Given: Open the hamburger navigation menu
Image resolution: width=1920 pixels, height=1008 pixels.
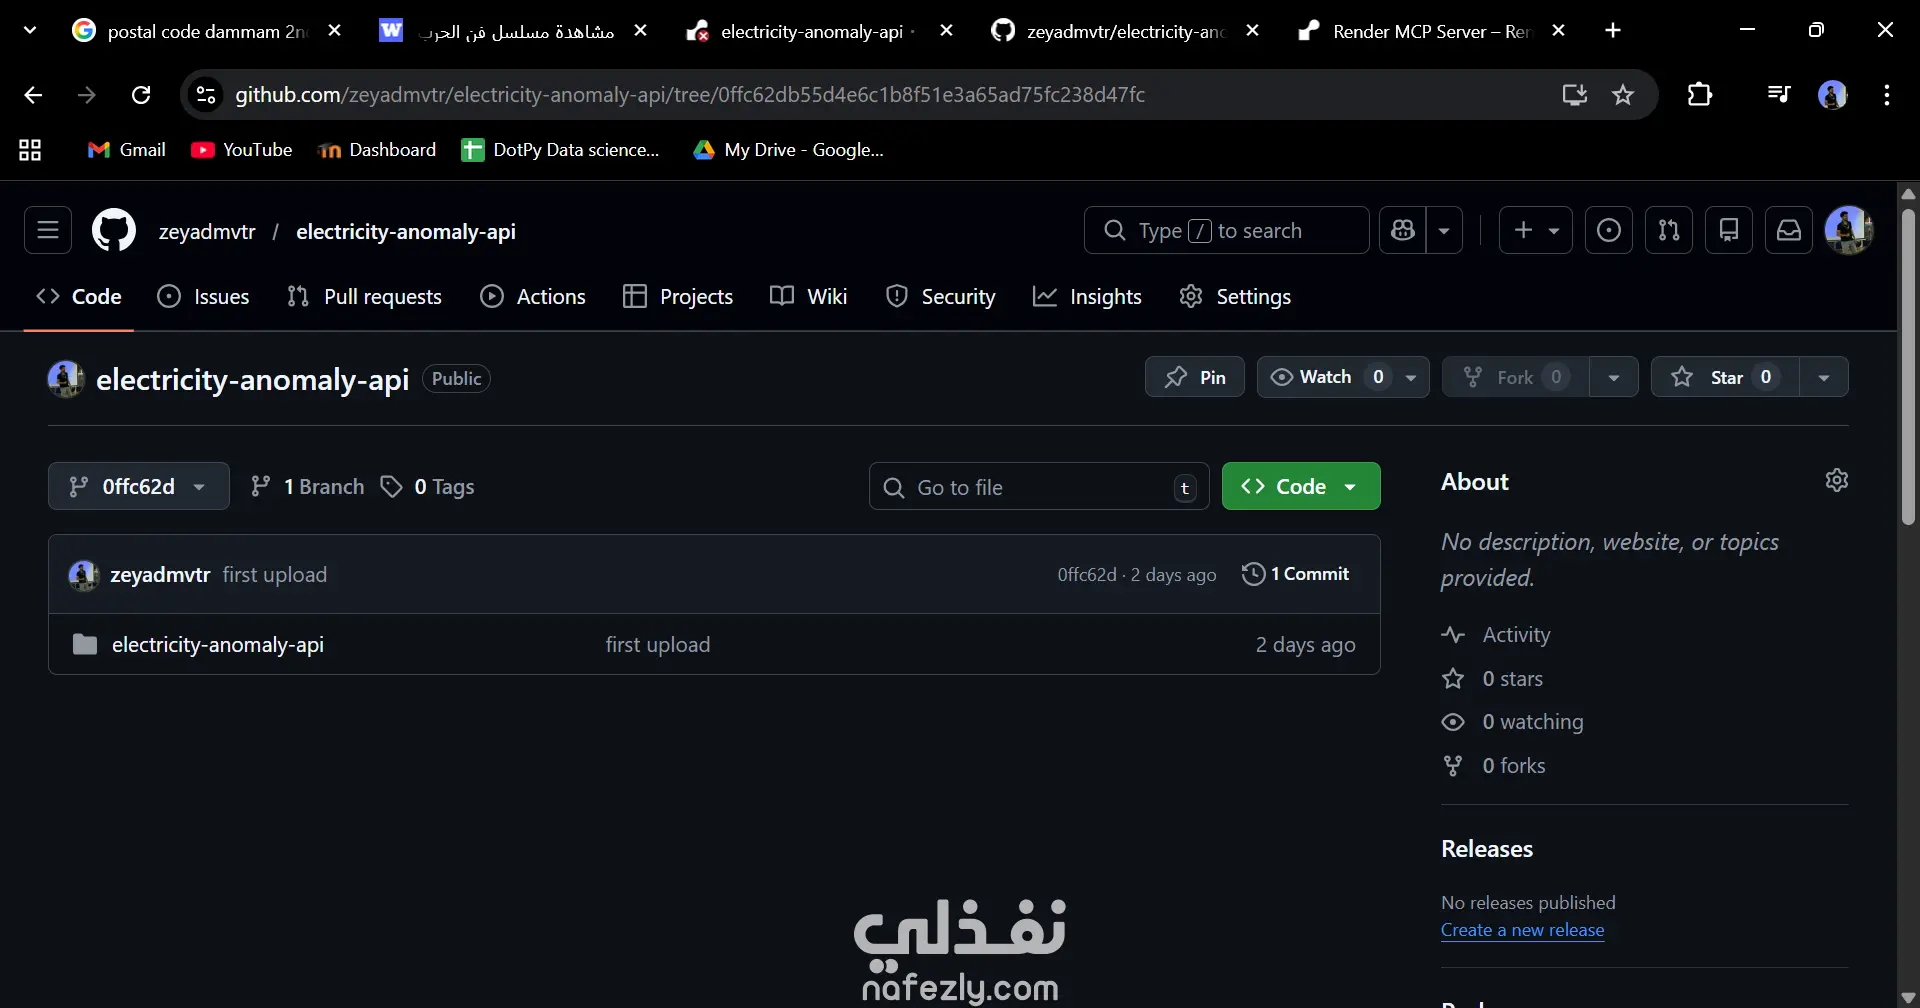Looking at the screenshot, I should (48, 231).
